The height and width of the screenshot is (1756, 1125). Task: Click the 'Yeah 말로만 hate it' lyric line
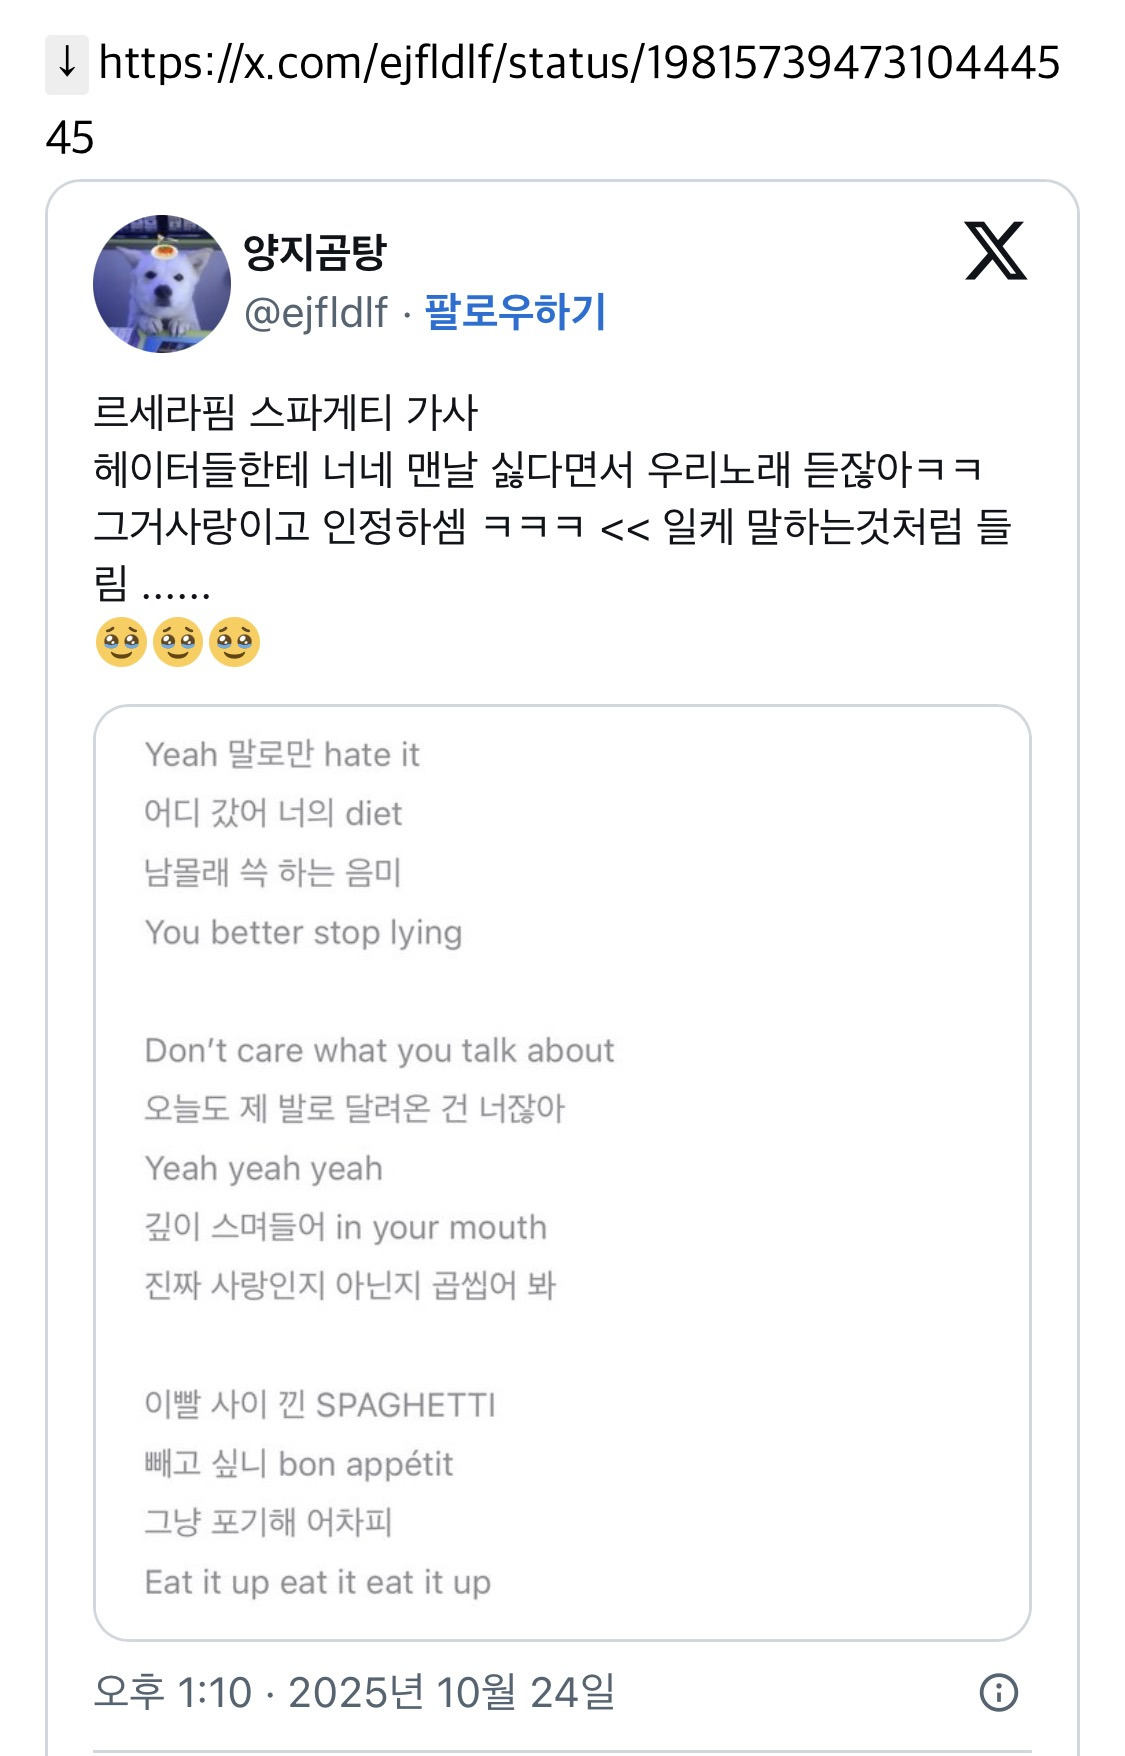[282, 754]
